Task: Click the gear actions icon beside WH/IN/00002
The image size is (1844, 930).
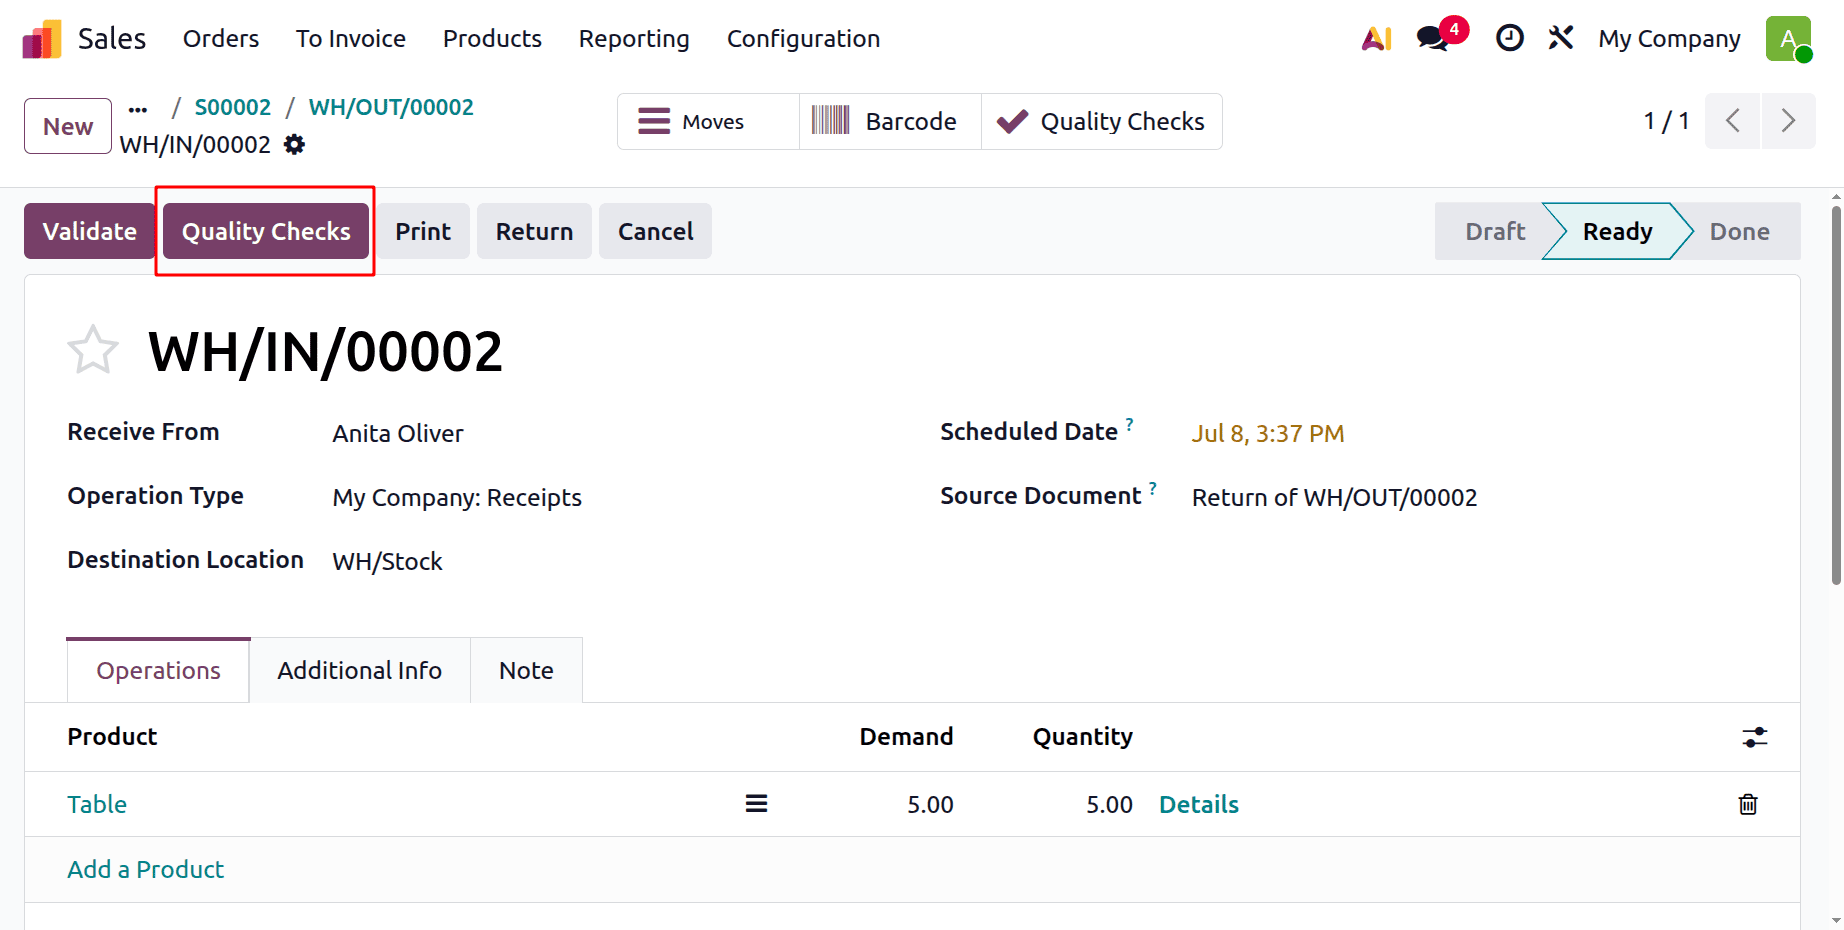Action: (294, 145)
